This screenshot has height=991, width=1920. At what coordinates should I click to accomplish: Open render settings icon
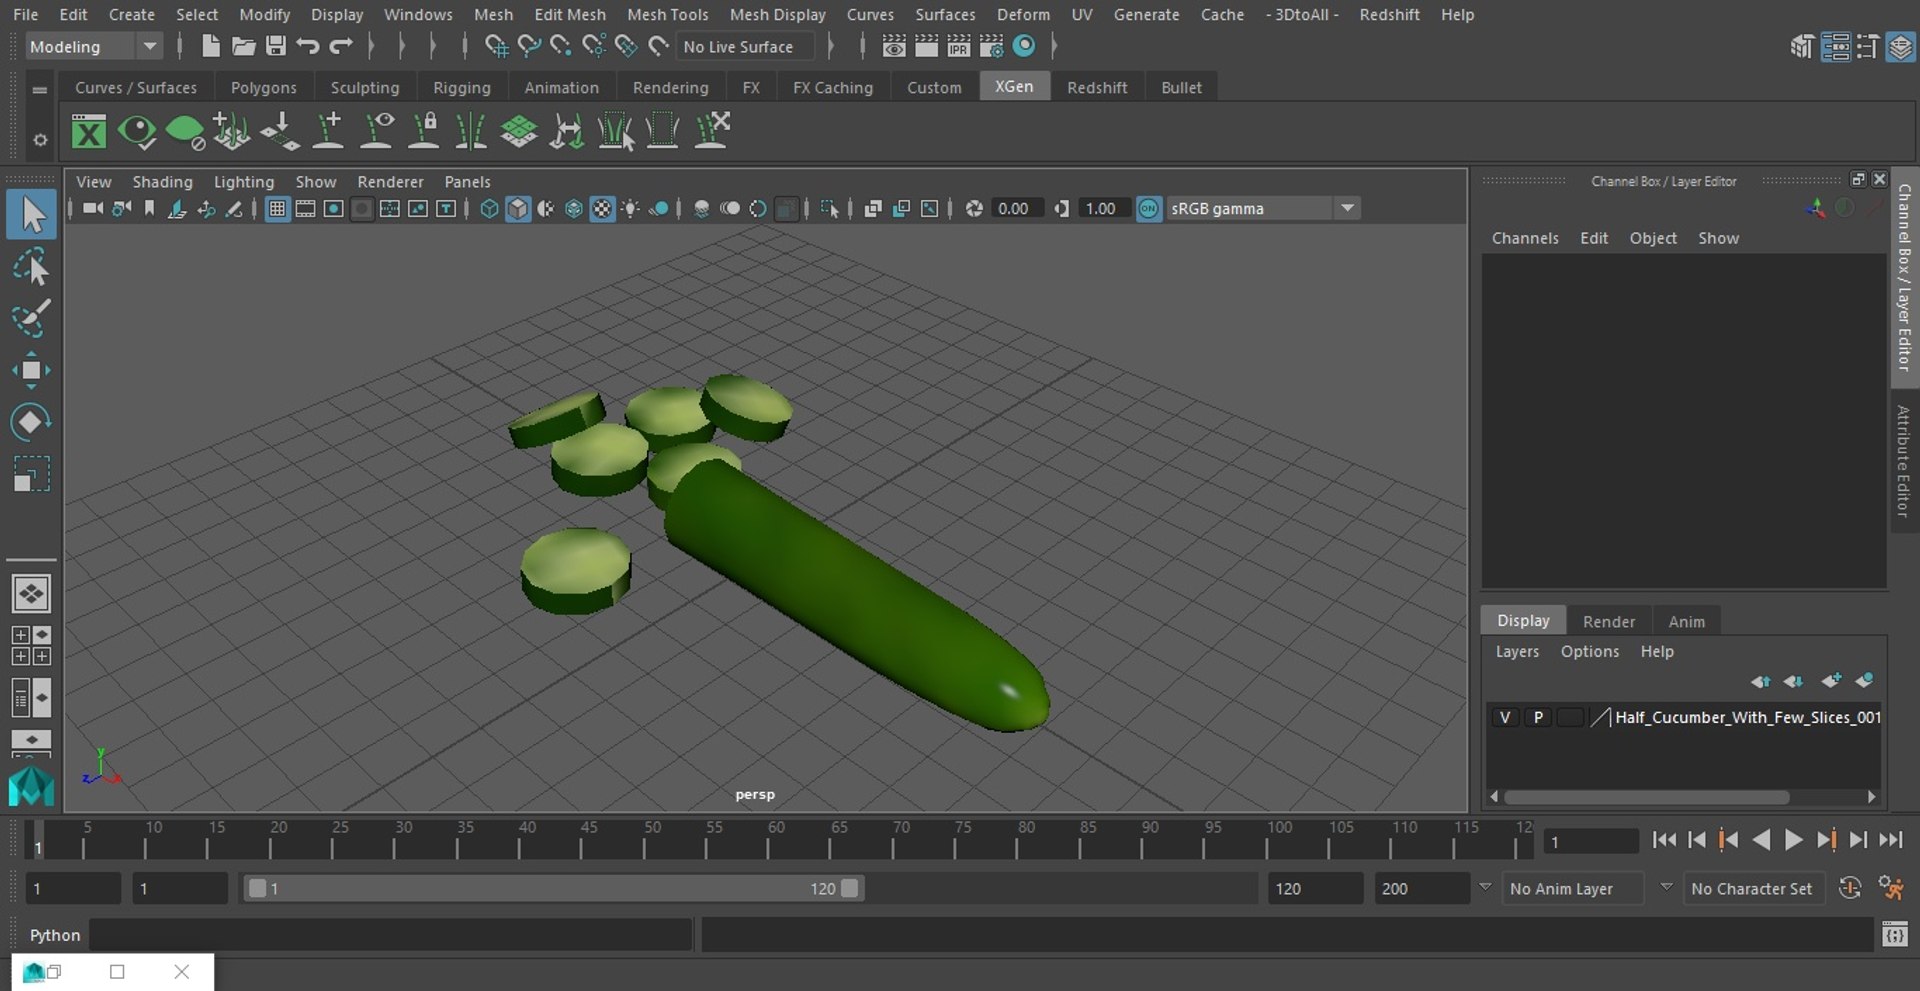(992, 46)
